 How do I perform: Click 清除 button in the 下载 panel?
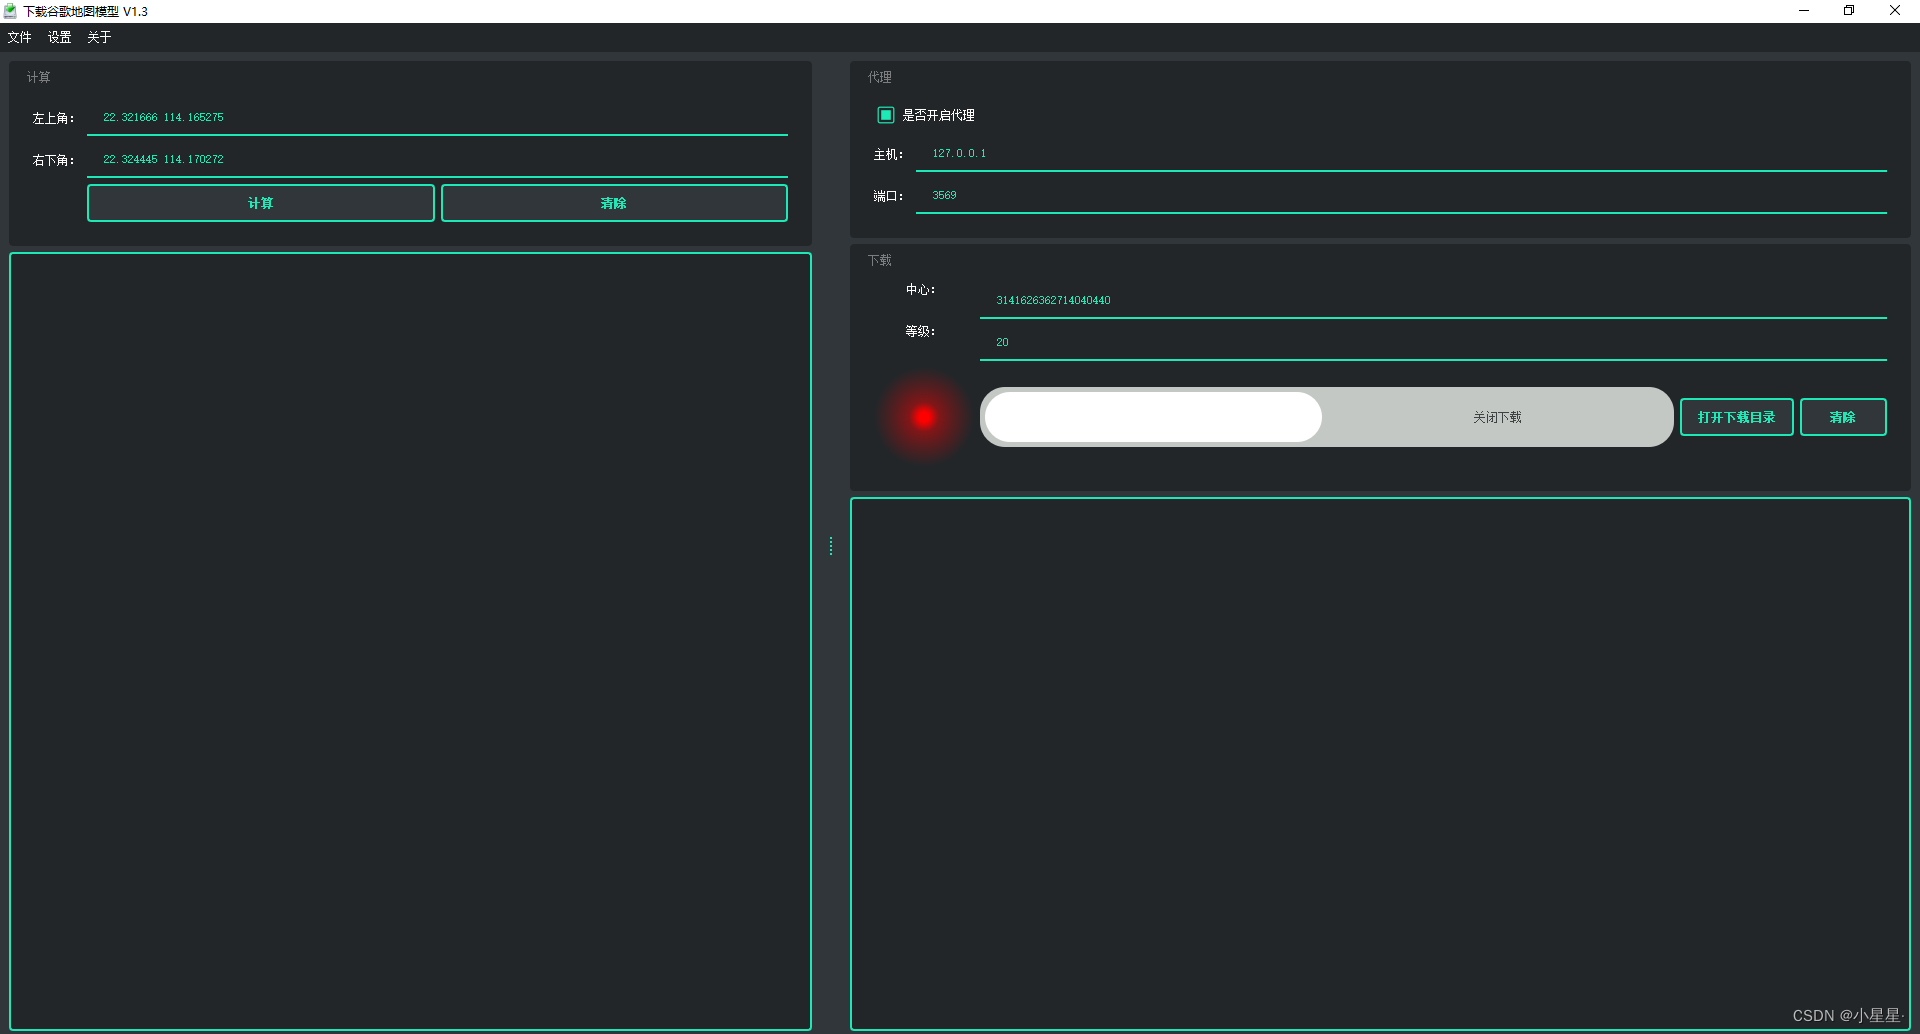[x=1843, y=417]
